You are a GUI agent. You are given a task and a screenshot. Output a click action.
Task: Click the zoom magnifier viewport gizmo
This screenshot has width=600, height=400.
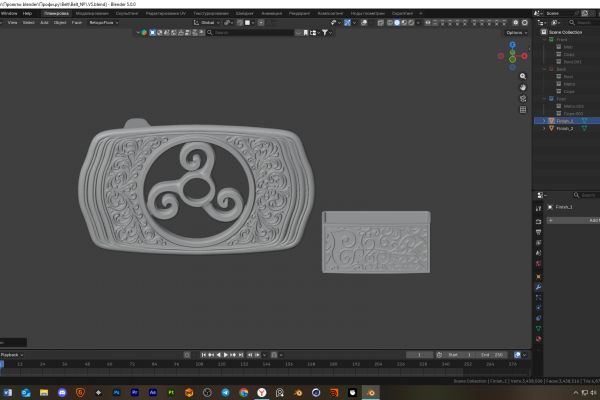tap(523, 77)
